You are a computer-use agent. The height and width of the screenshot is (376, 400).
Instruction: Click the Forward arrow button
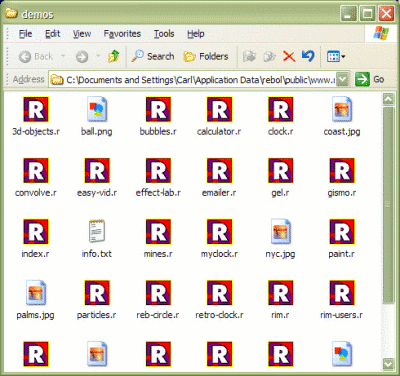[82, 57]
